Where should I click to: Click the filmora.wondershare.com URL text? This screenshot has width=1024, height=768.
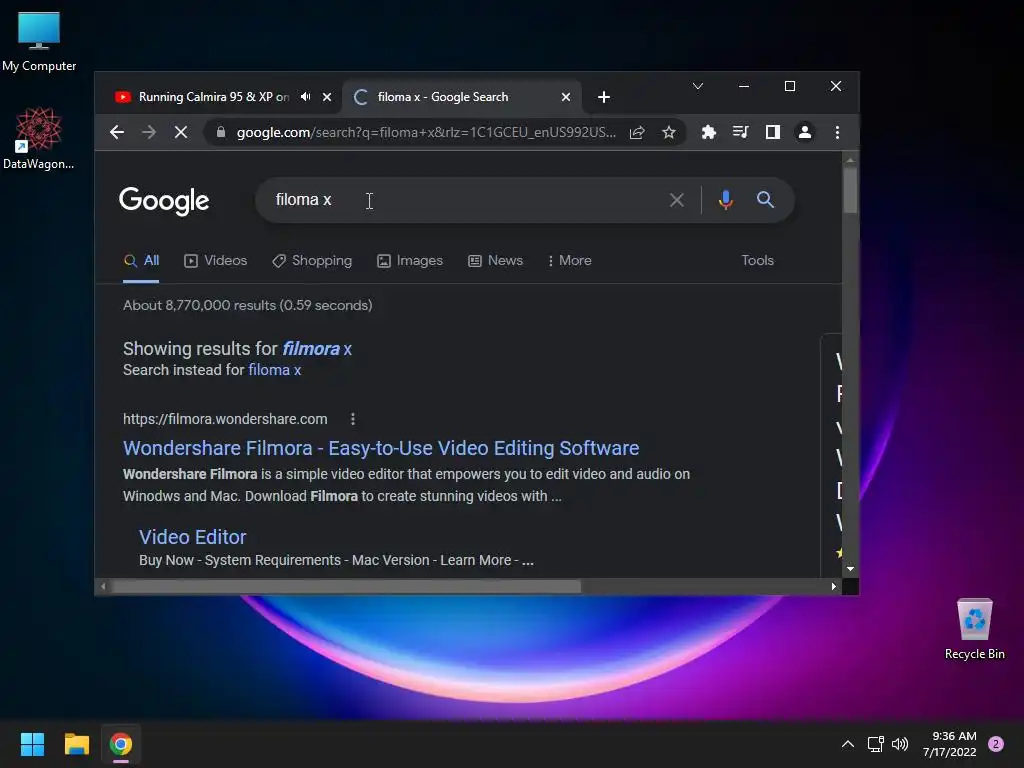pyautogui.click(x=225, y=419)
